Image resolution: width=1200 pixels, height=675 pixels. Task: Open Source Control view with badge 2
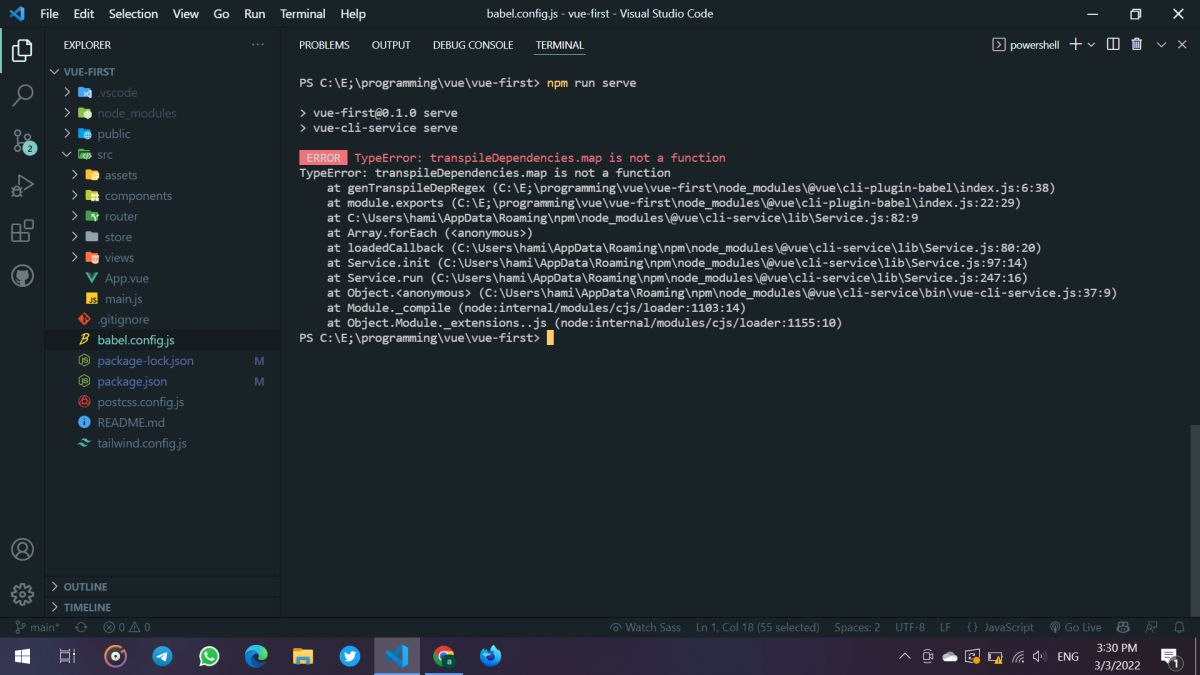point(22,141)
